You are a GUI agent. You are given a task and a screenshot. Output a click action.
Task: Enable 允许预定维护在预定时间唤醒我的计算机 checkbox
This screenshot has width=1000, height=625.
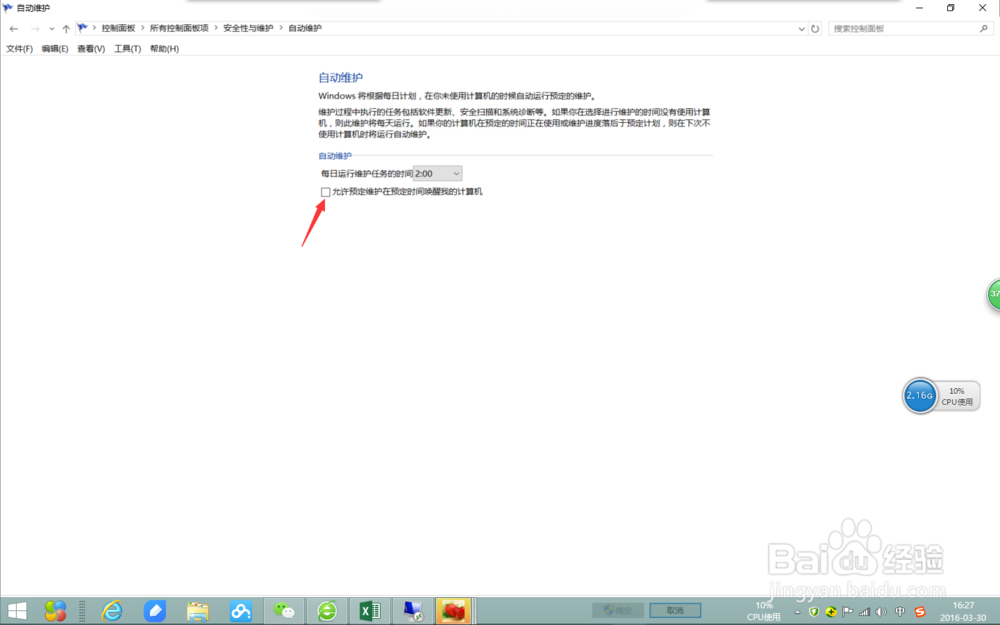point(325,191)
